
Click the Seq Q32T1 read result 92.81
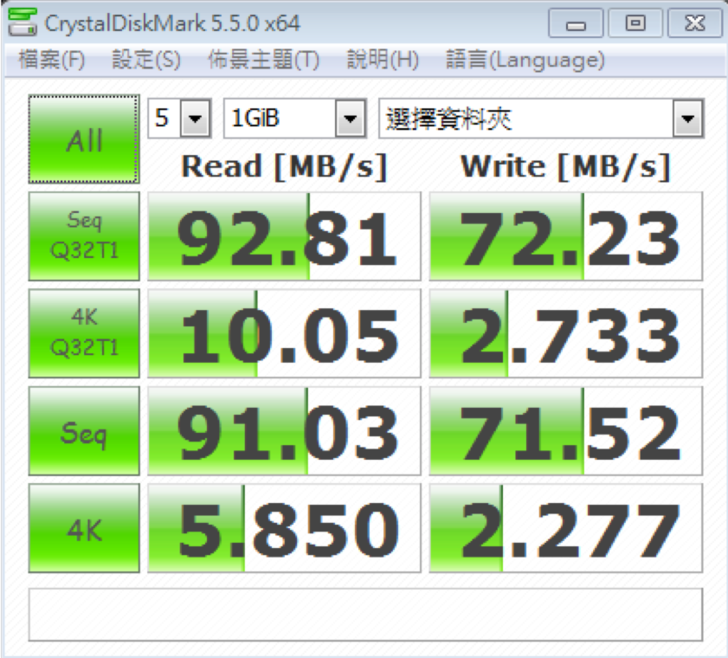pos(285,236)
